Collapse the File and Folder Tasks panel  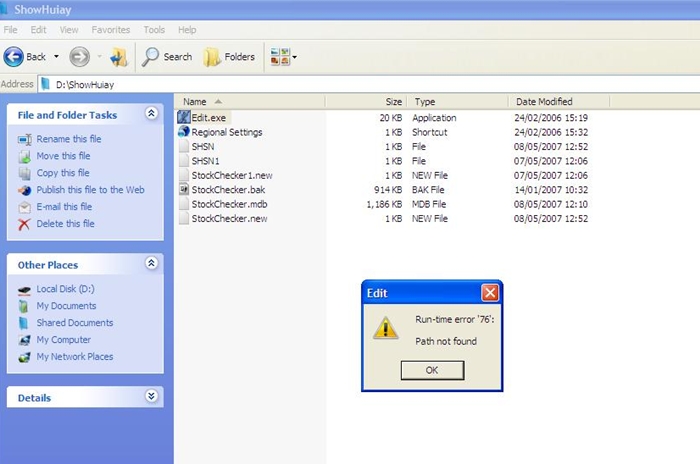151,113
